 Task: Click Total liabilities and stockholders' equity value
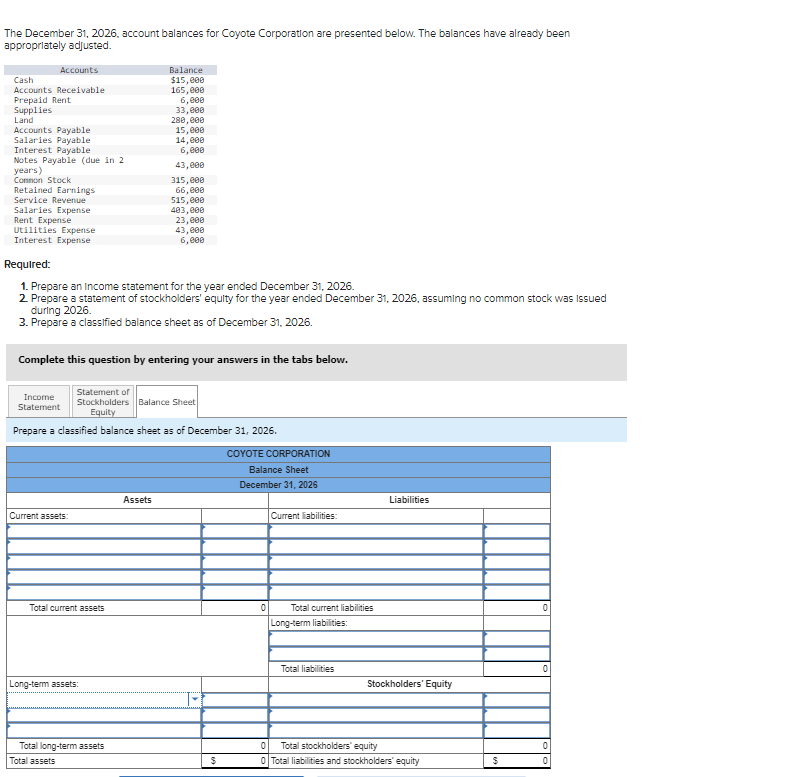[x=517, y=761]
